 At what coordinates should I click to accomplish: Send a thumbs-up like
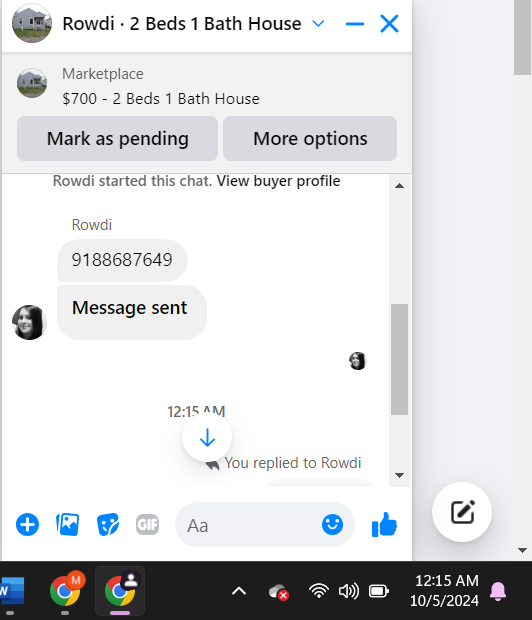[x=384, y=525]
